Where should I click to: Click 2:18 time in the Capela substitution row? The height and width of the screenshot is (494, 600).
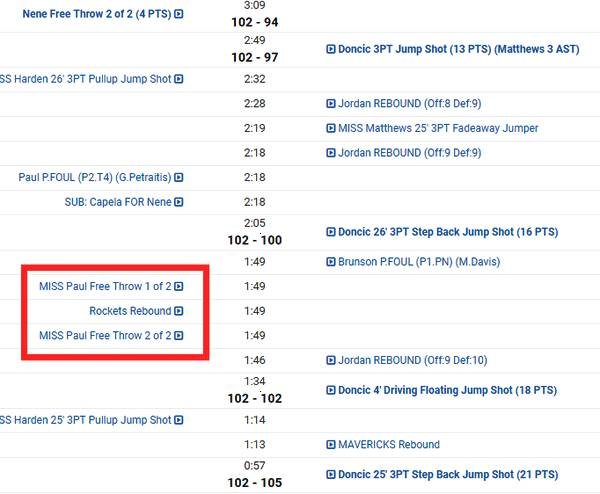(x=255, y=202)
